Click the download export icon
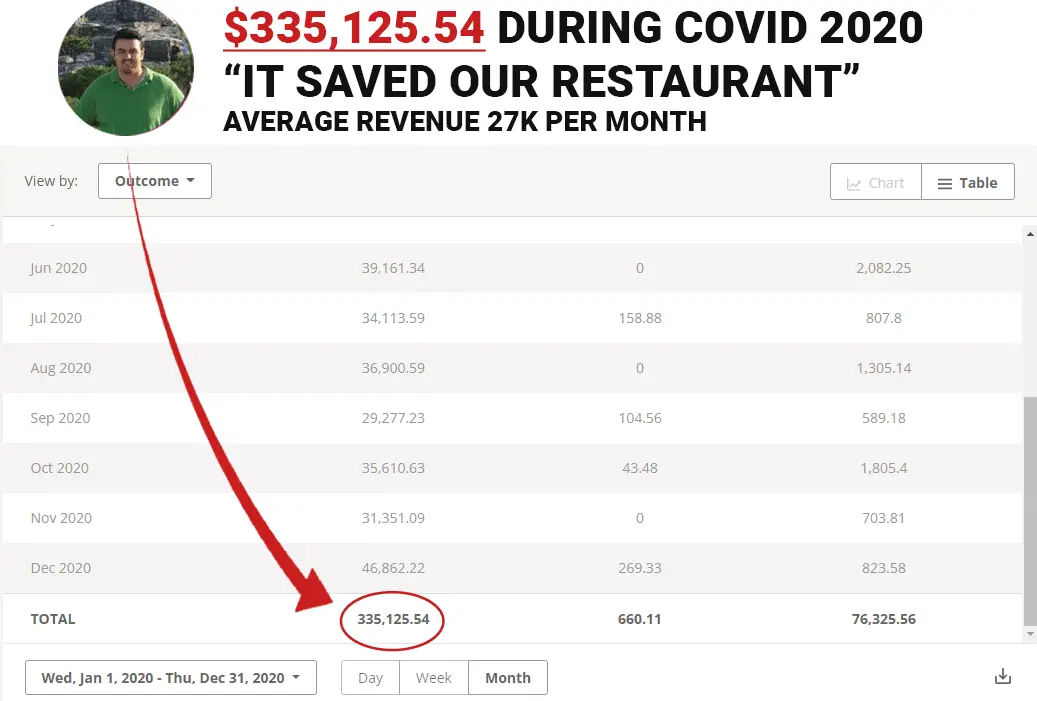 (1003, 677)
